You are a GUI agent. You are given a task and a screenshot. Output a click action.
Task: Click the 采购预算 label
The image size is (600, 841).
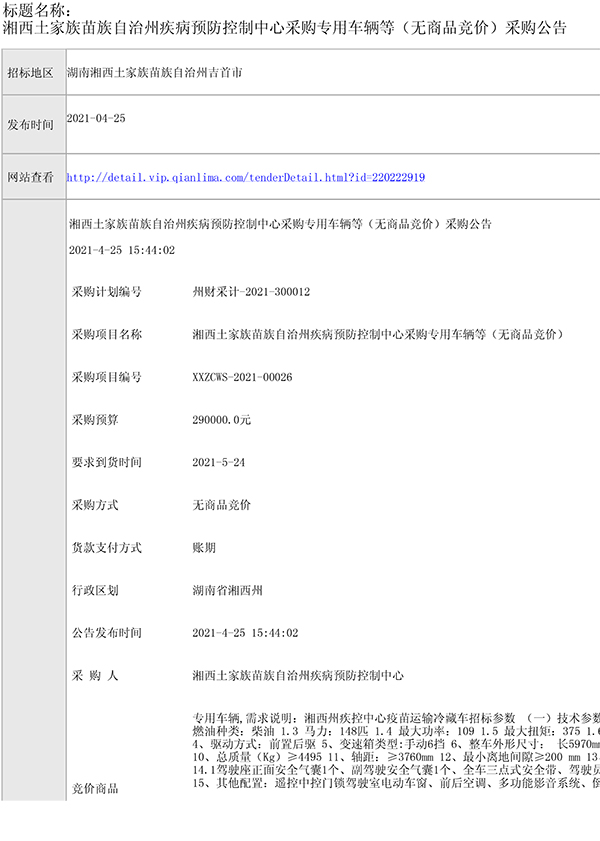pos(95,419)
